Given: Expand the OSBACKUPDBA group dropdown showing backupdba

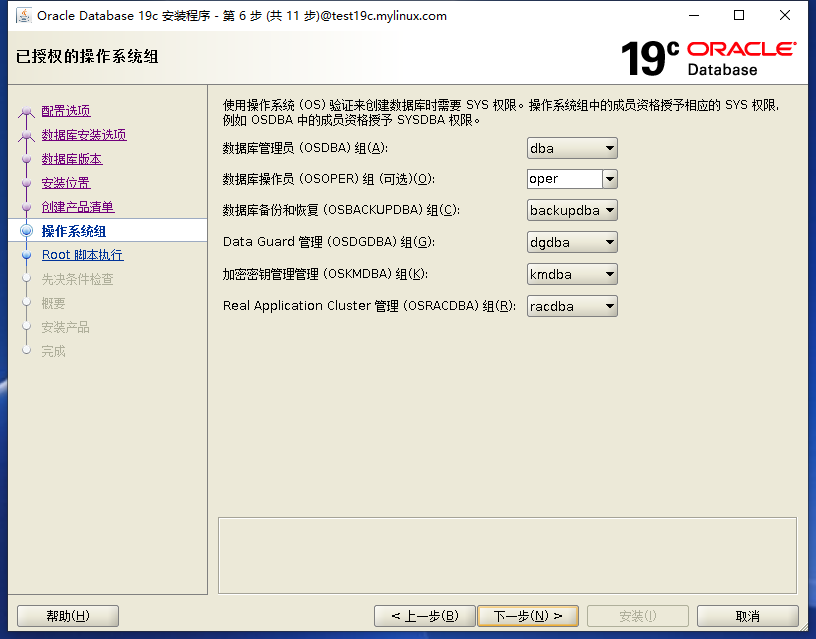Looking at the screenshot, I should (x=572, y=210).
